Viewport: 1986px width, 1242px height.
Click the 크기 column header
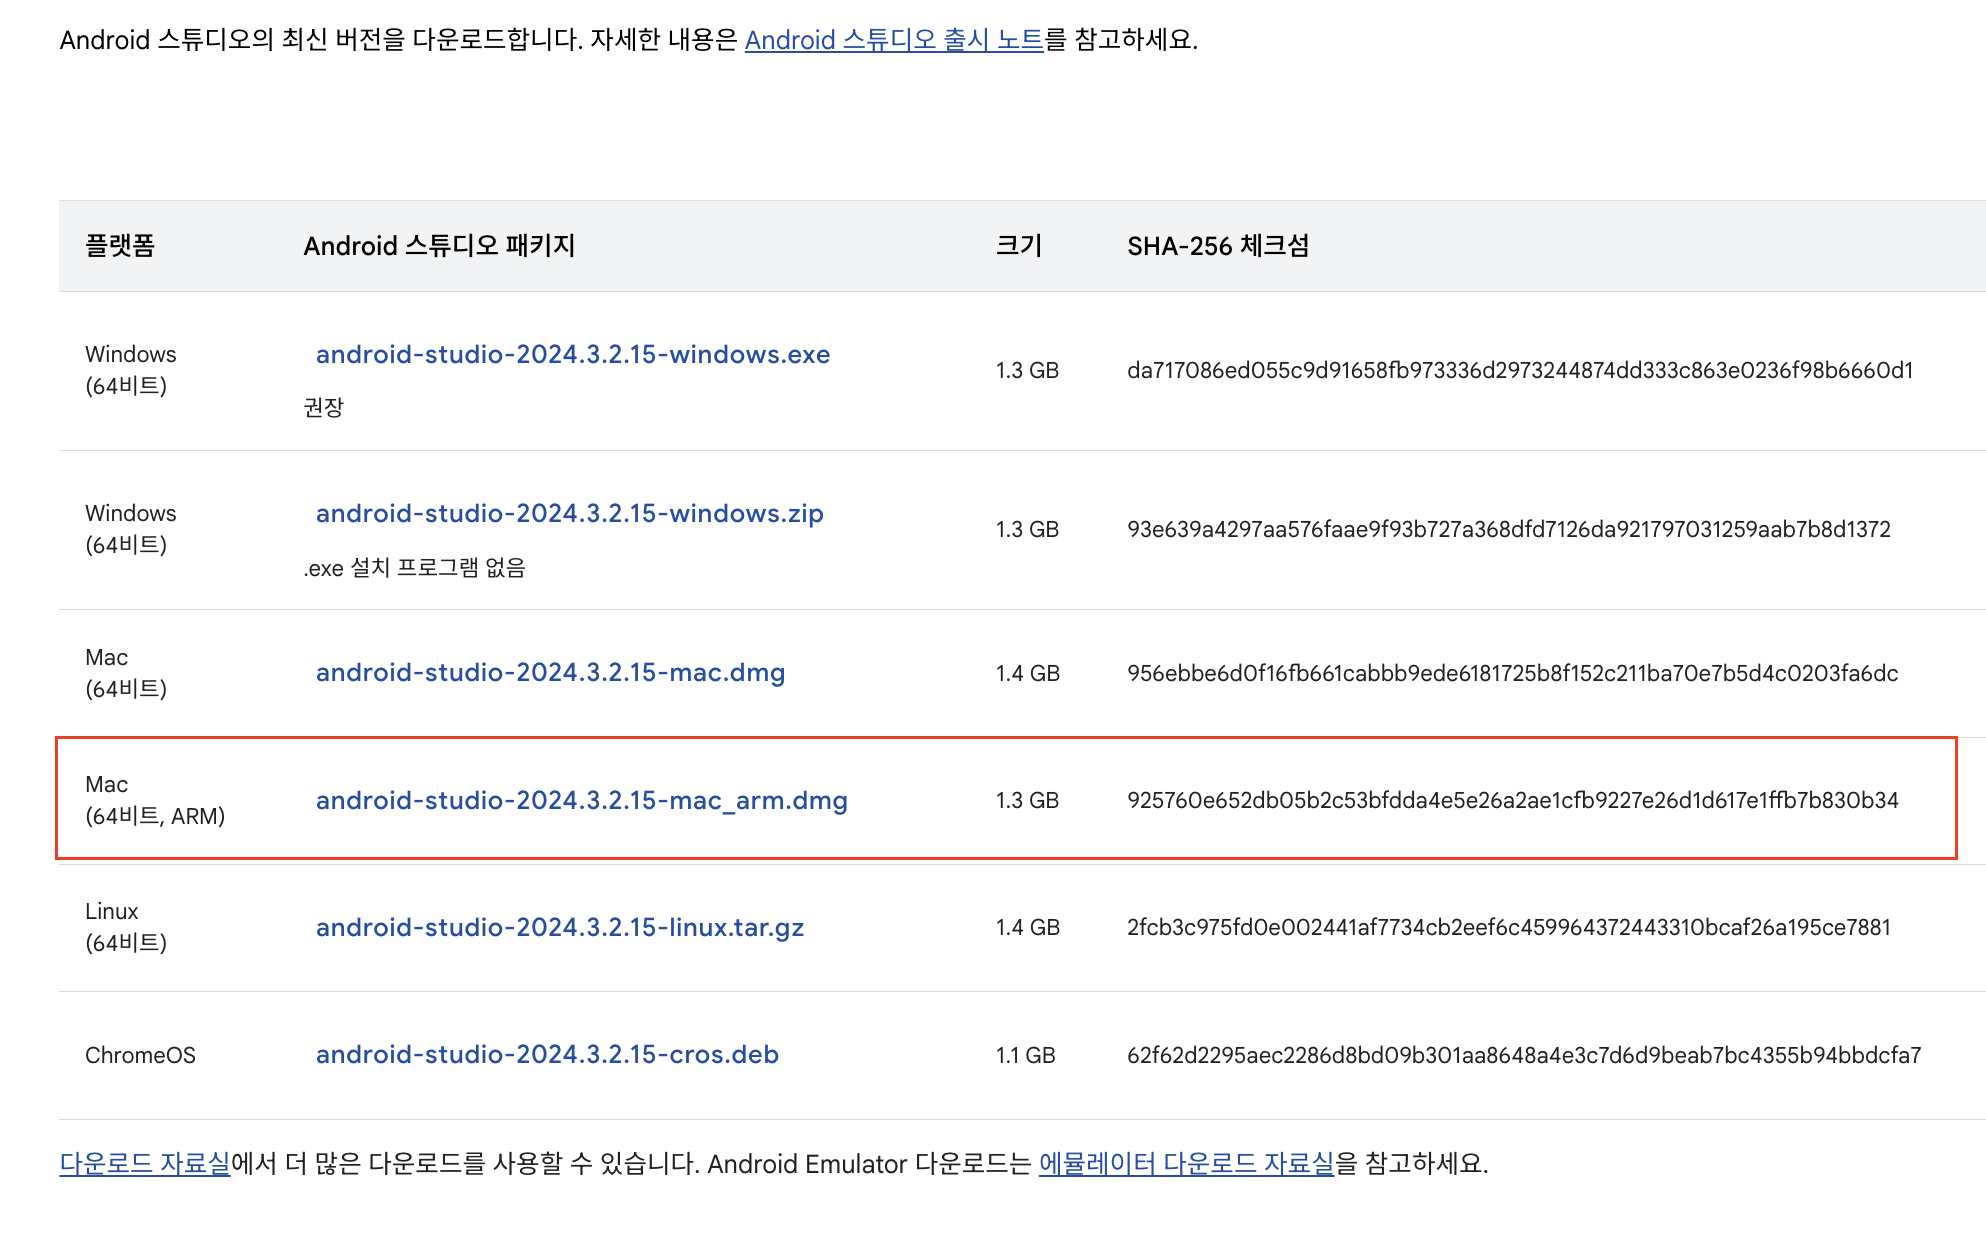click(x=1018, y=246)
